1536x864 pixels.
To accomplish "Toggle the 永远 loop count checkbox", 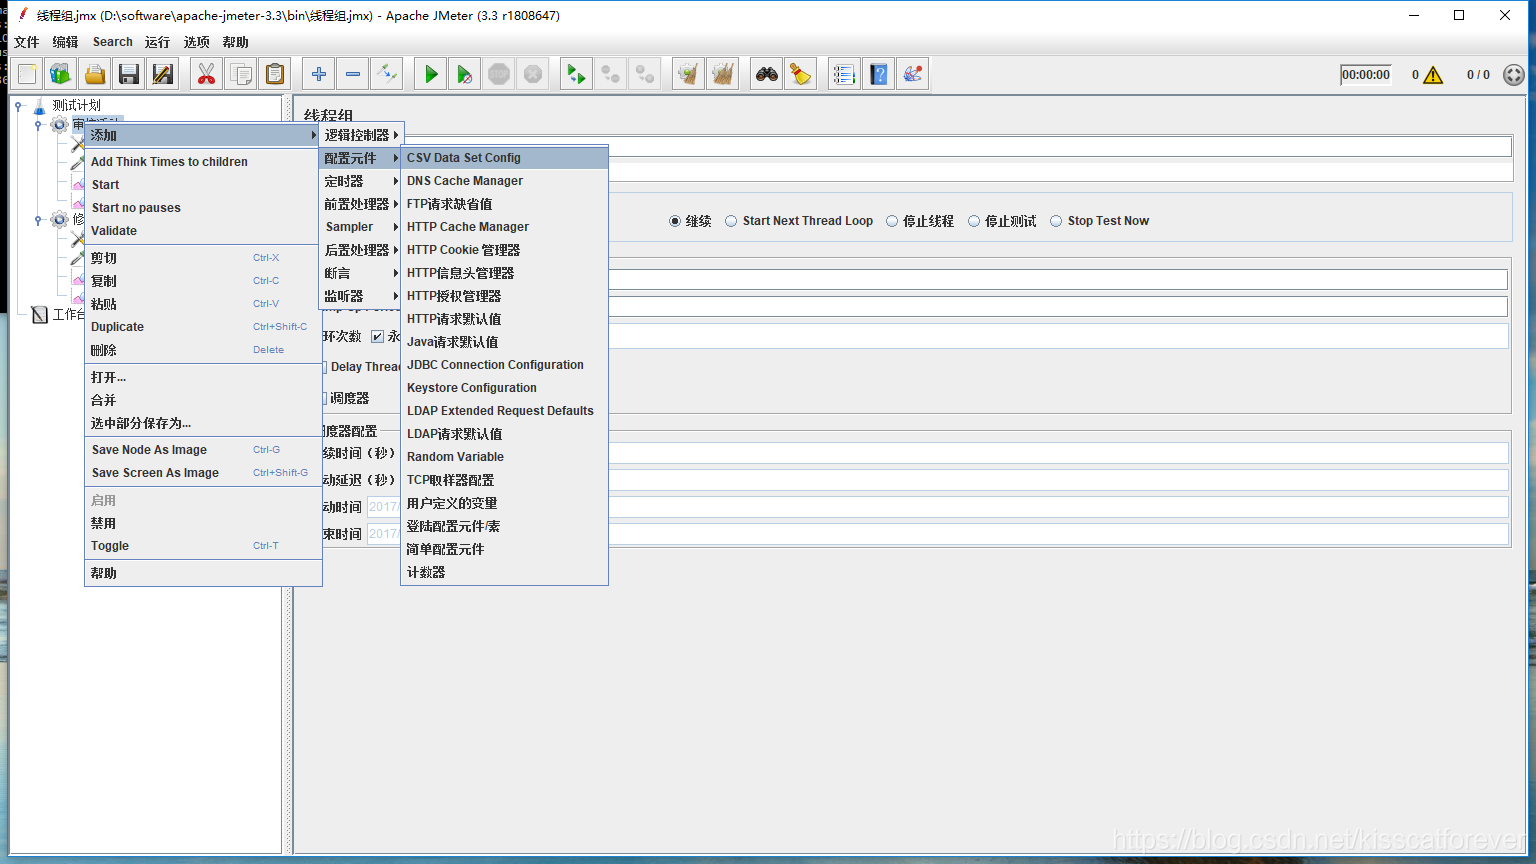I will [x=377, y=336].
